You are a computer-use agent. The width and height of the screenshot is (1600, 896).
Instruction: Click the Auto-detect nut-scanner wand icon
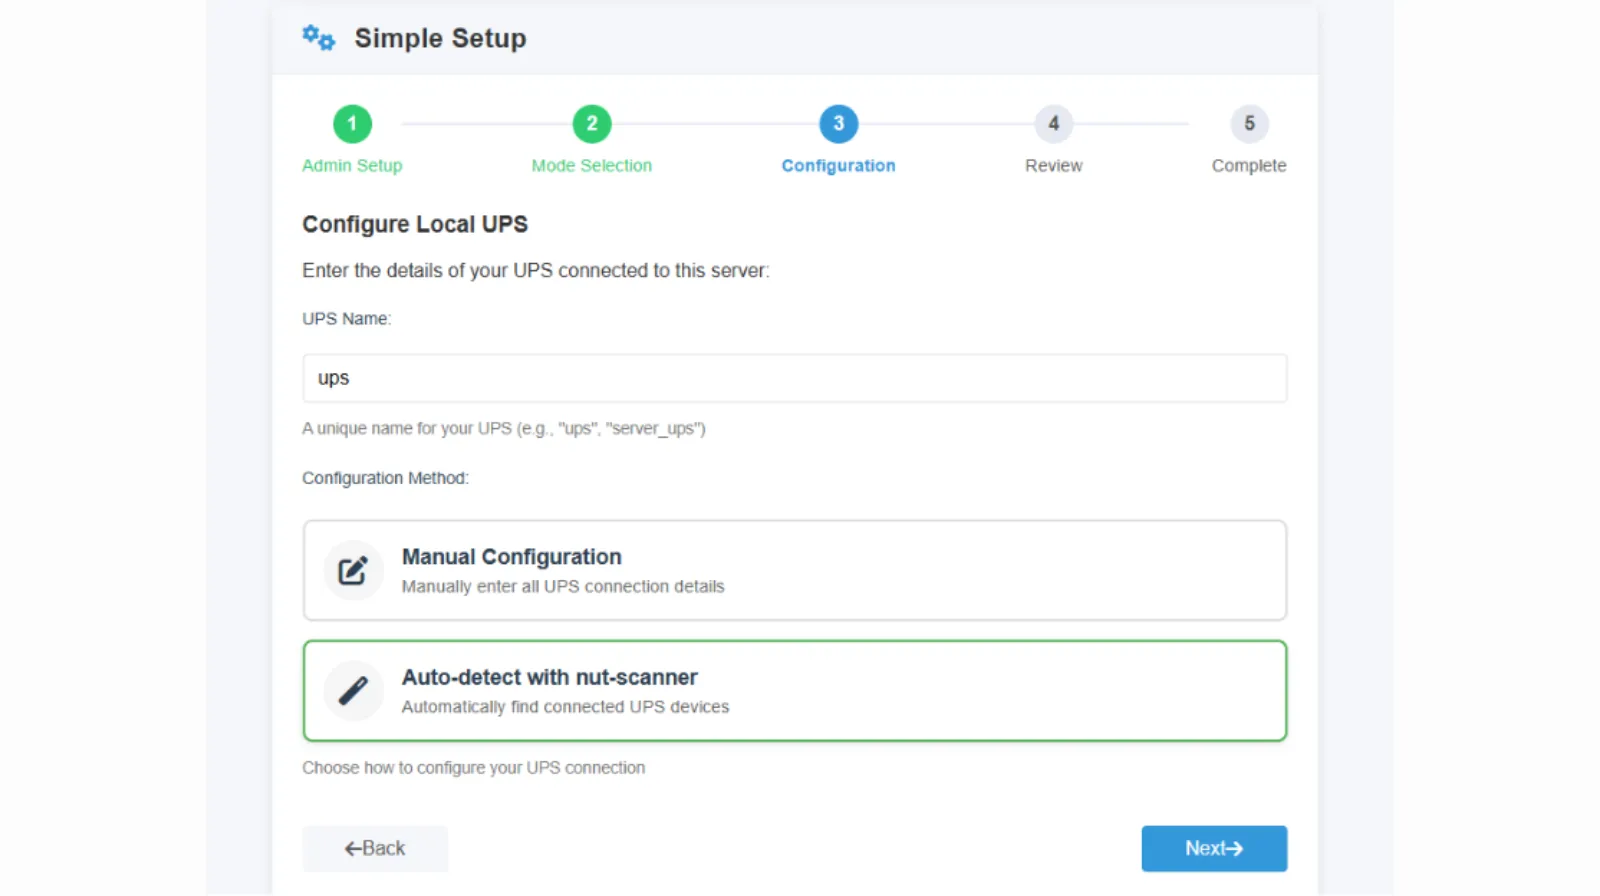point(353,691)
